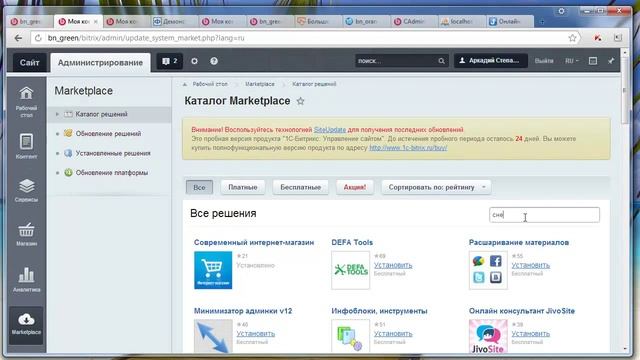Image resolution: width=640 pixels, height=360 pixels.
Task: Select the Платные filter tab
Action: coord(242,187)
